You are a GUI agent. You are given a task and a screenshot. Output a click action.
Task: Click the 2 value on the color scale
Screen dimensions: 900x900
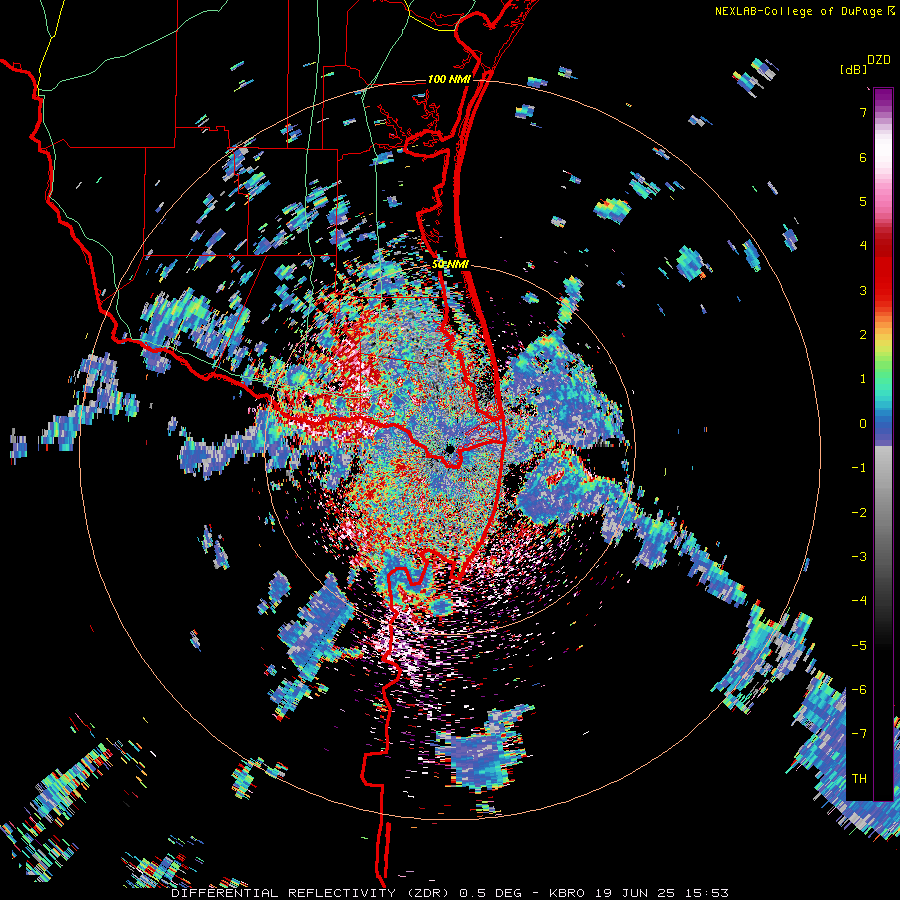[863, 335]
